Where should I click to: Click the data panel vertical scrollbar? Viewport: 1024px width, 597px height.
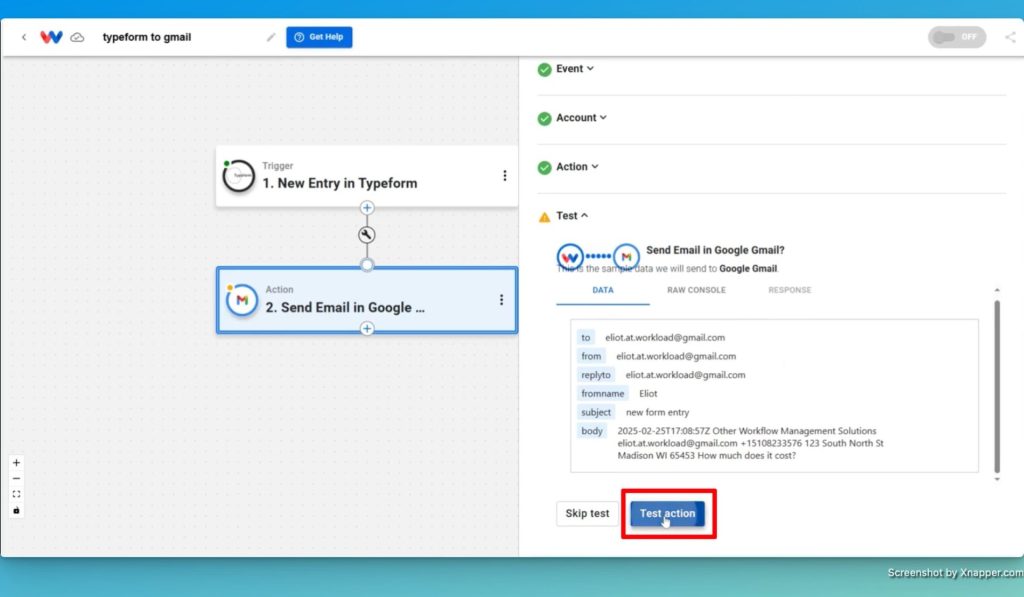[997, 386]
